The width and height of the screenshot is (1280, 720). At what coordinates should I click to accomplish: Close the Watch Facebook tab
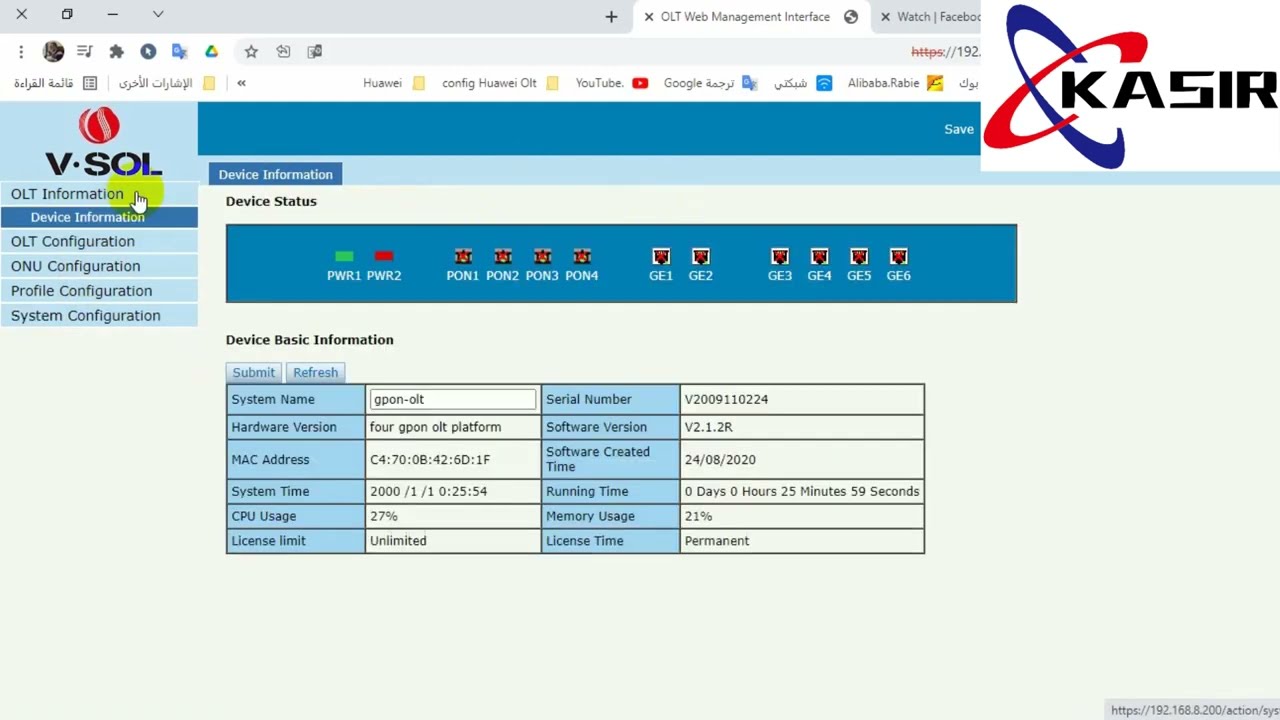click(x=885, y=17)
